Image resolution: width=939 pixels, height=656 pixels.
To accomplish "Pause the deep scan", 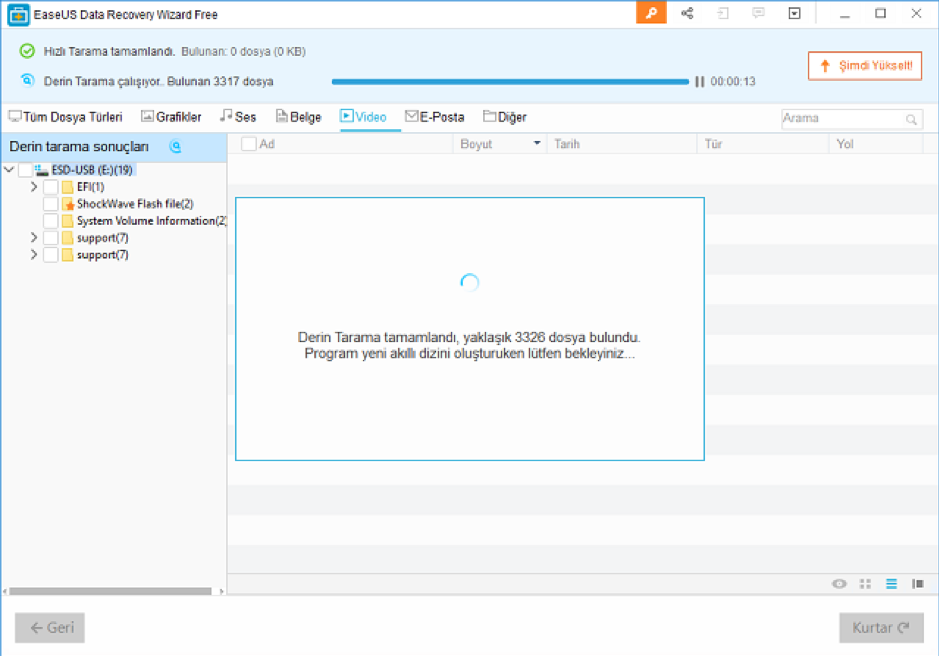I will pyautogui.click(x=699, y=81).
